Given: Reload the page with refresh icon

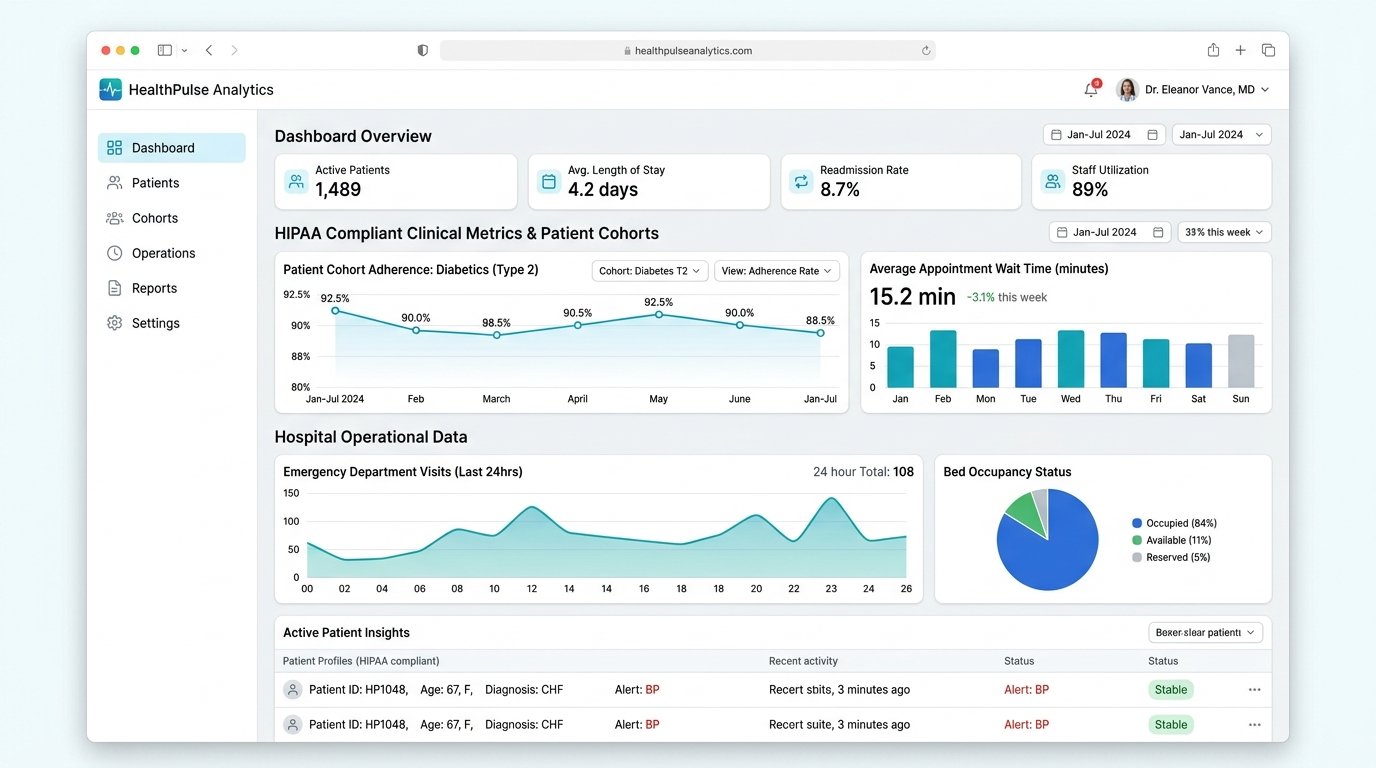Looking at the screenshot, I should pos(926,50).
